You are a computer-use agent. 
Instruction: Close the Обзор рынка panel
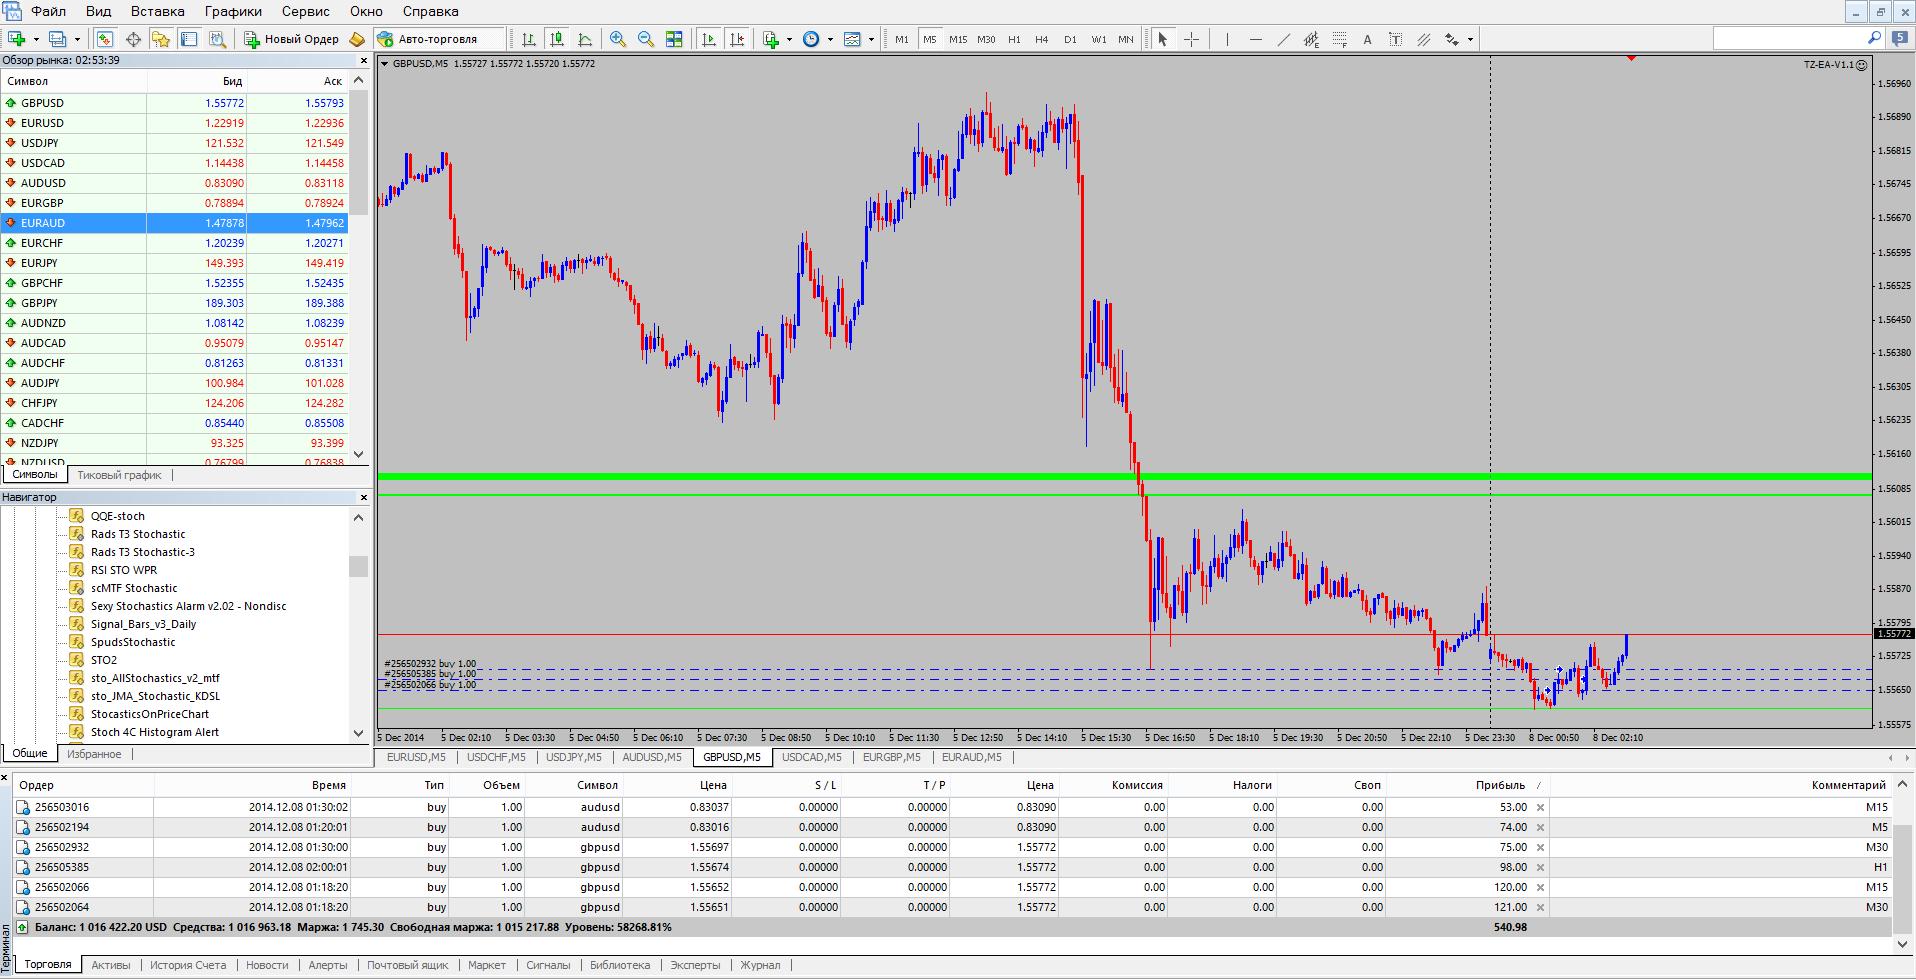pyautogui.click(x=364, y=60)
